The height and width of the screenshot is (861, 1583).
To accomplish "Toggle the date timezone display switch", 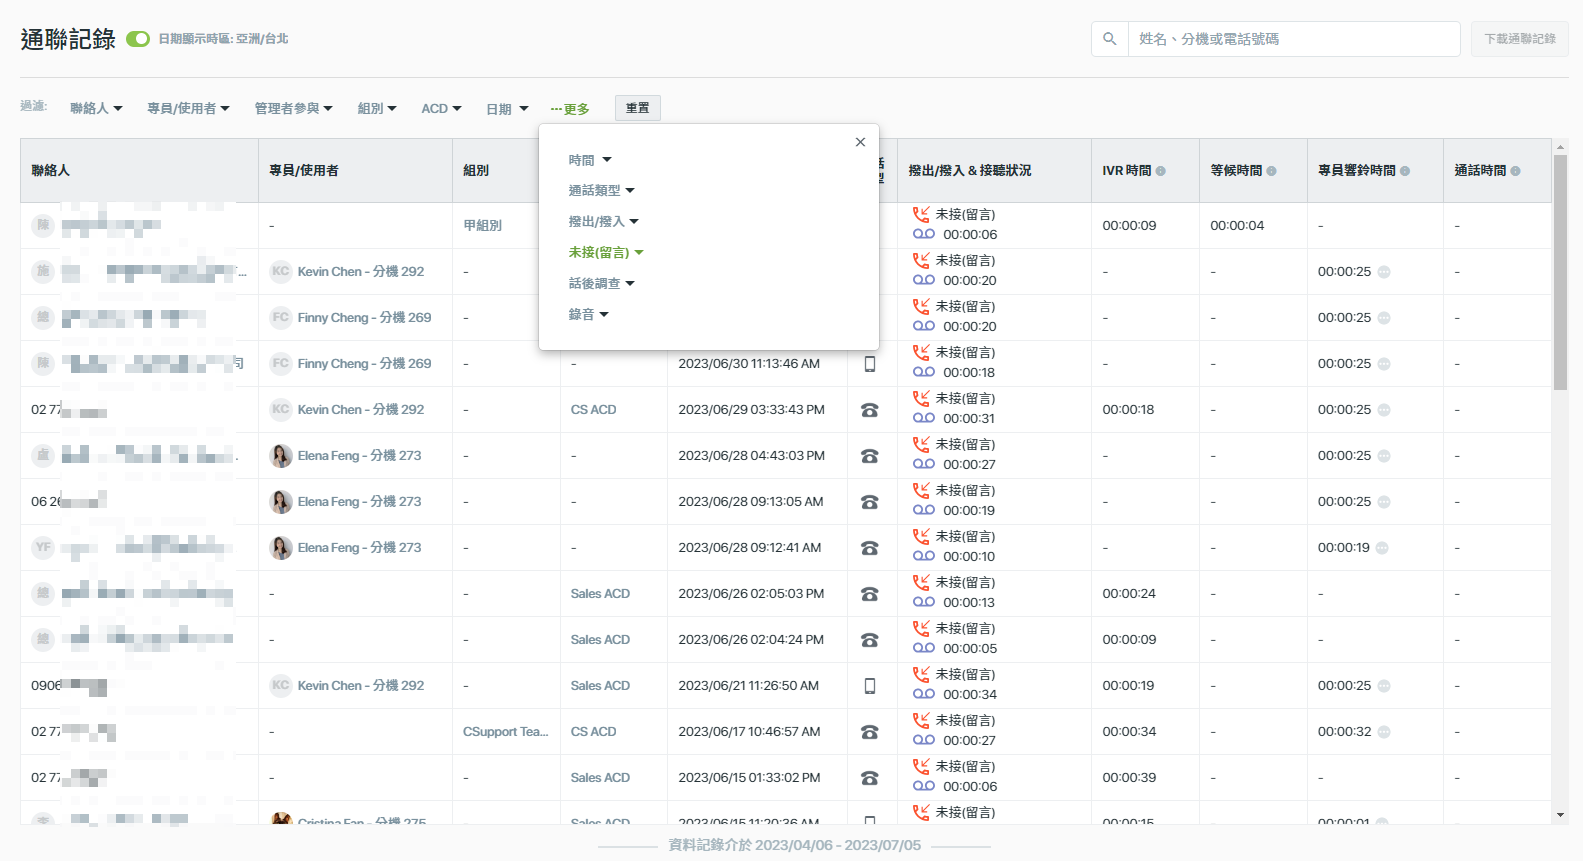I will click(138, 39).
